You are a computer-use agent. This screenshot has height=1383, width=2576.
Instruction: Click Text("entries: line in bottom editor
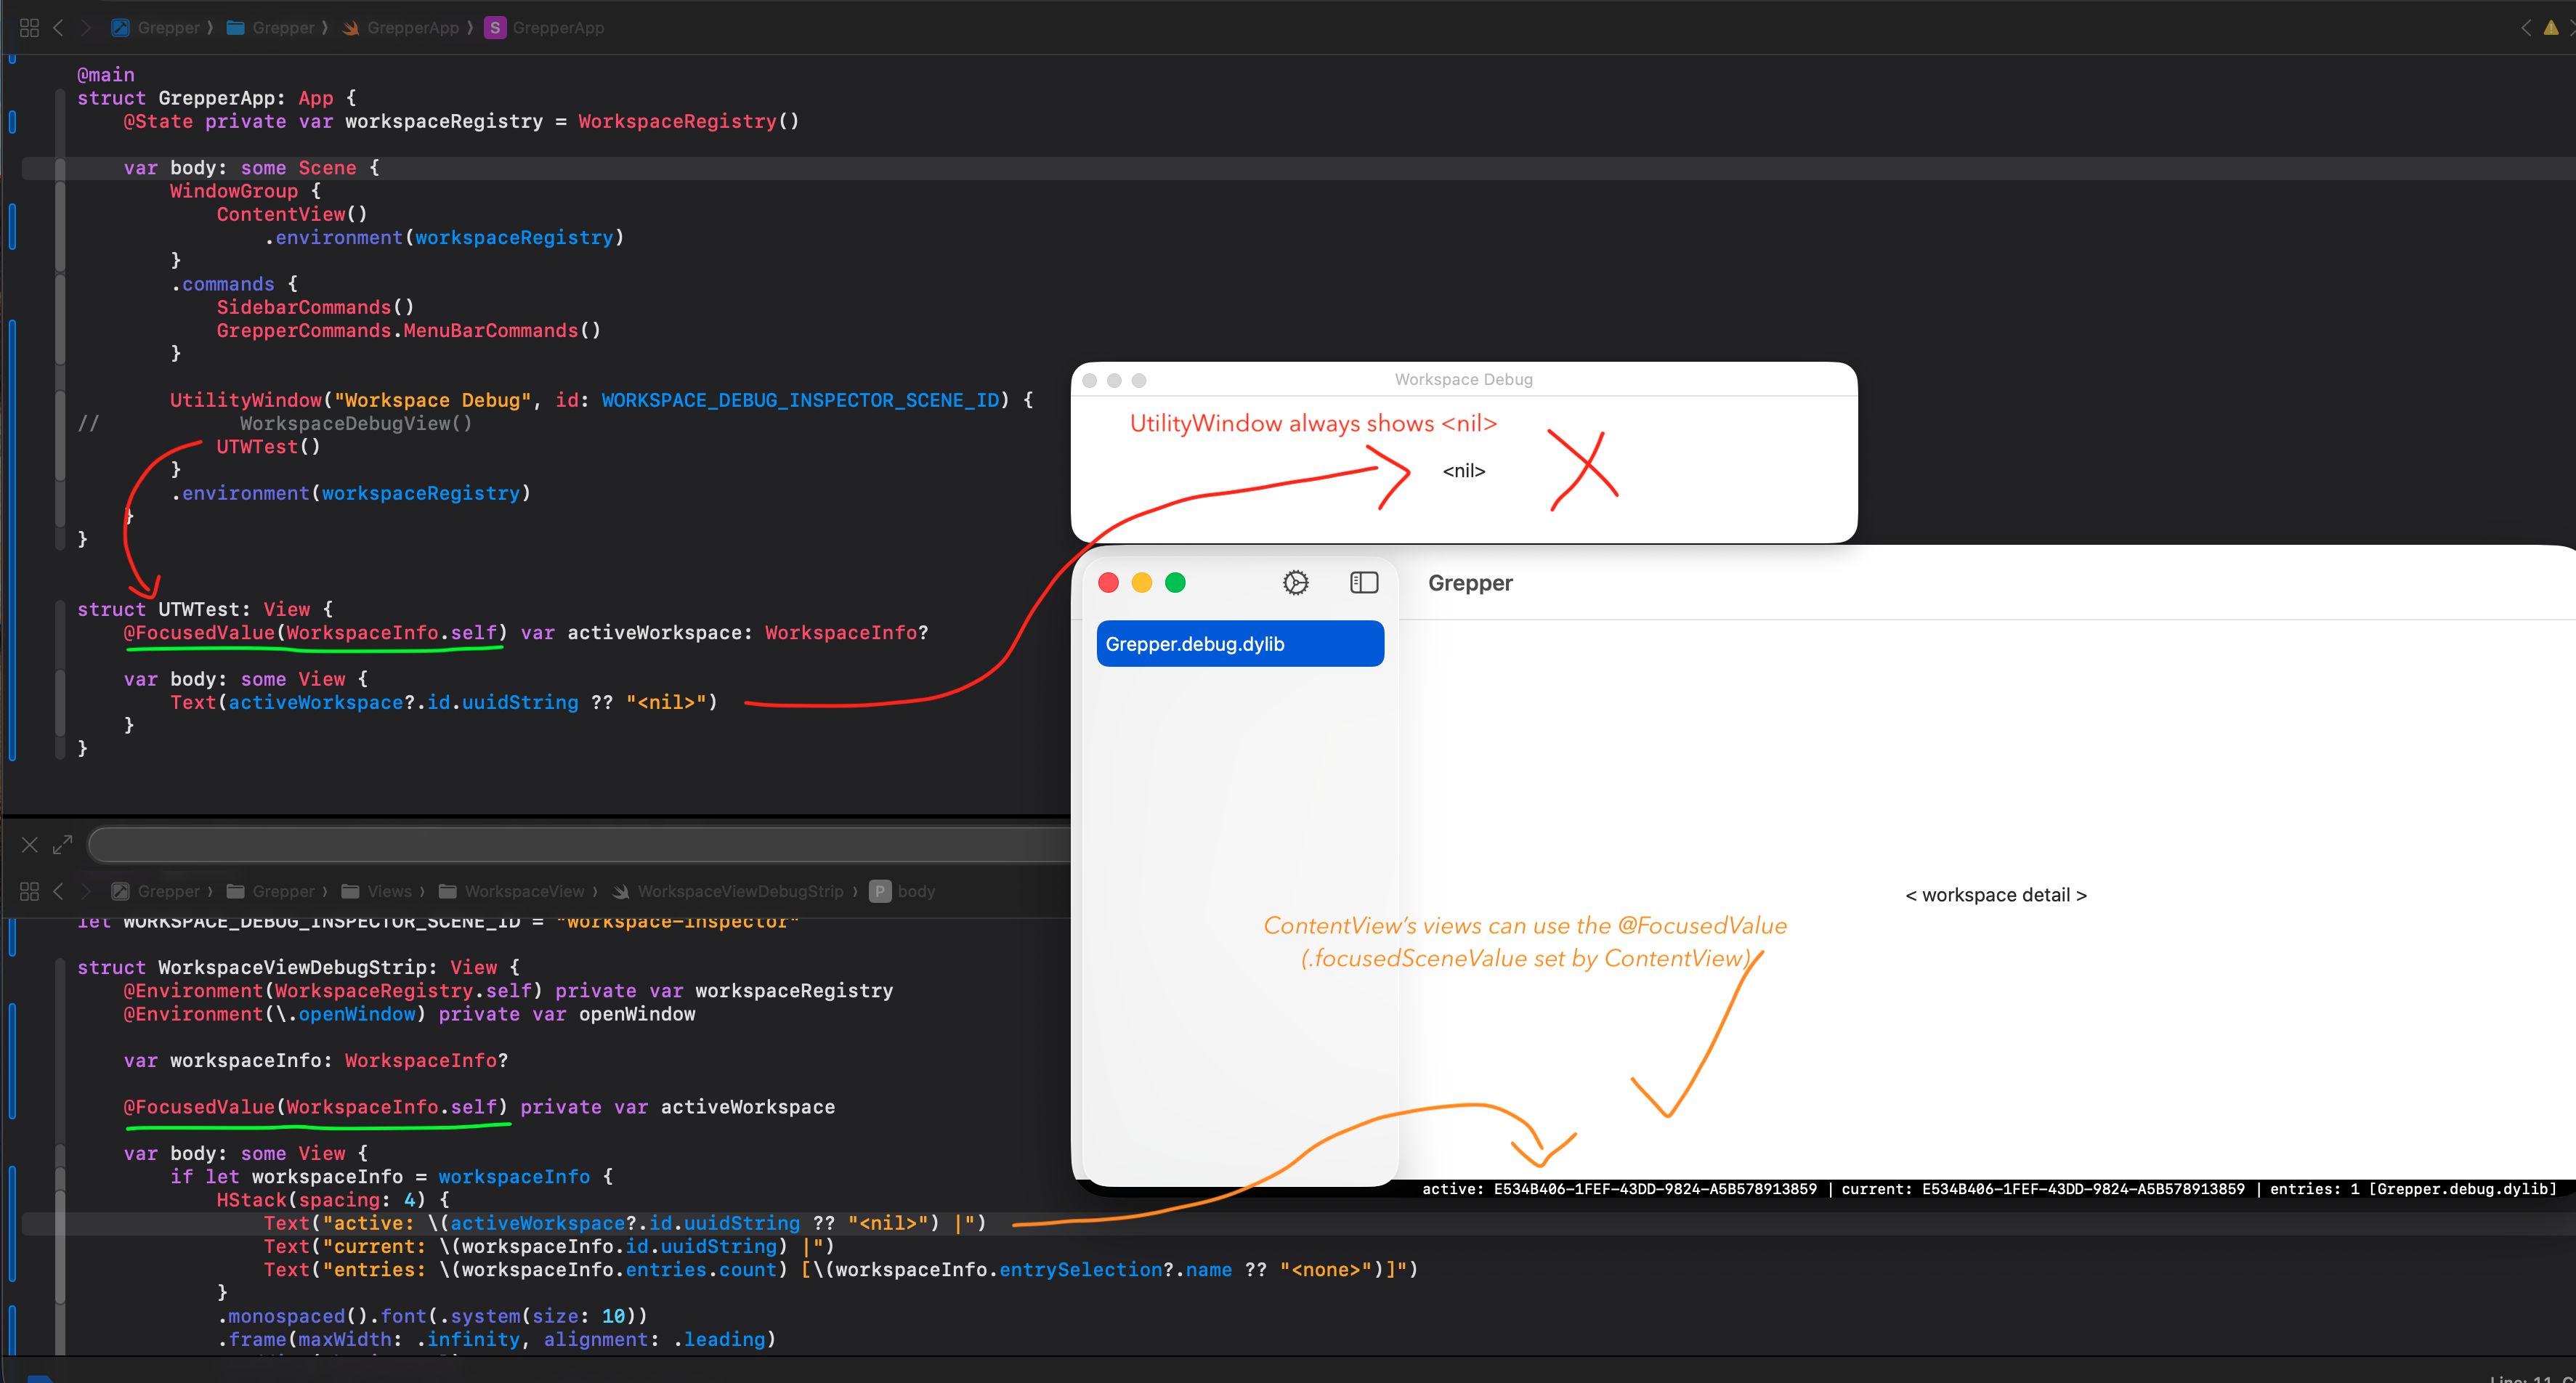point(841,1270)
